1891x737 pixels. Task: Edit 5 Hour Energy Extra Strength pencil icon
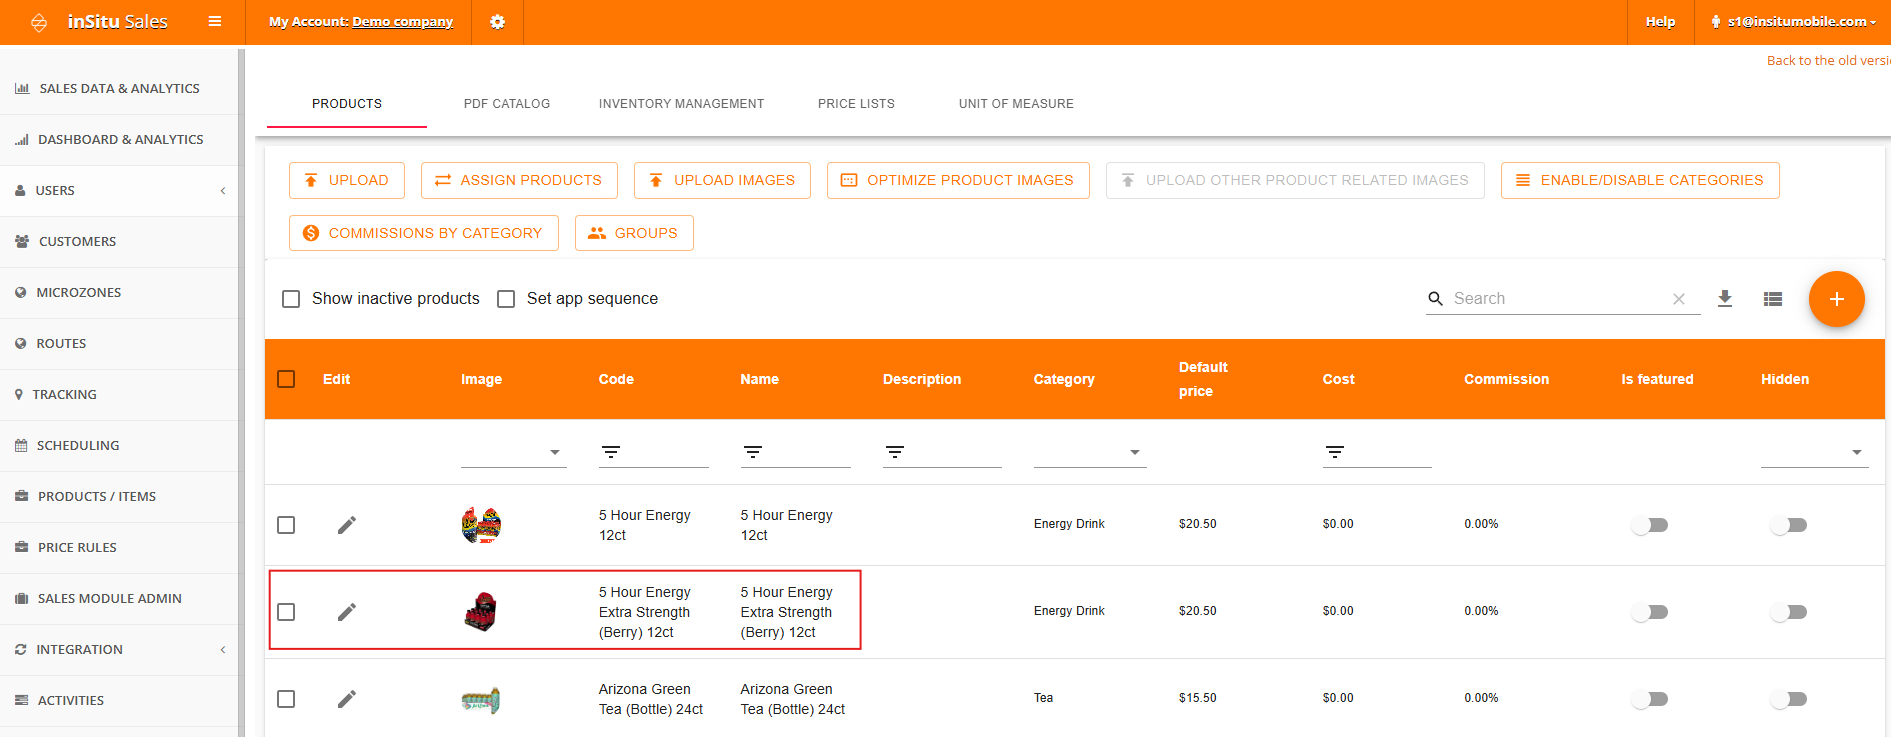pos(347,612)
